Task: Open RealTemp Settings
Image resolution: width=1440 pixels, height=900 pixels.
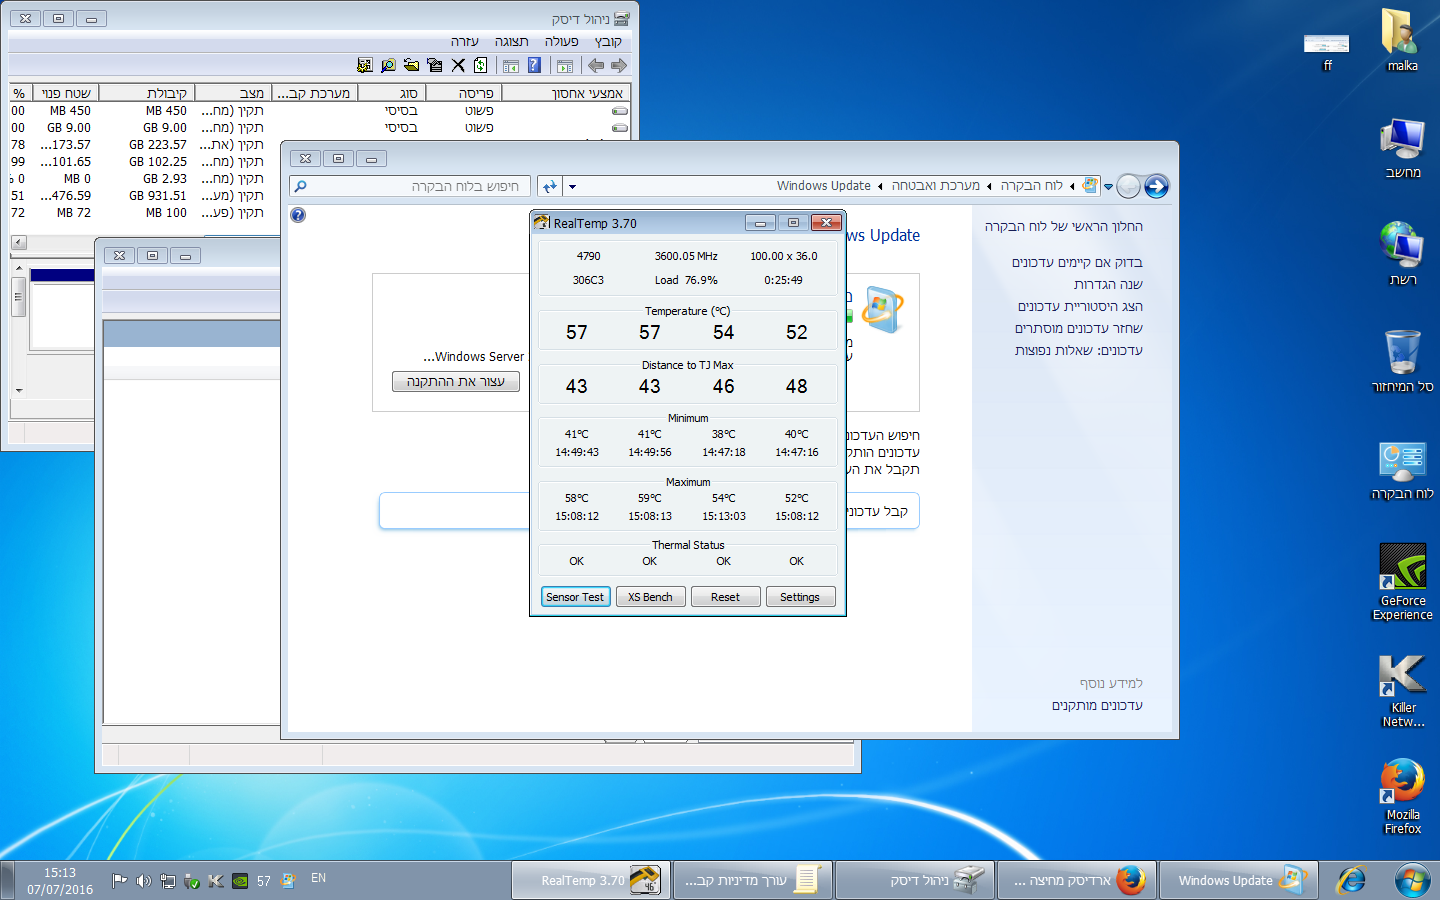Action: [x=799, y=597]
